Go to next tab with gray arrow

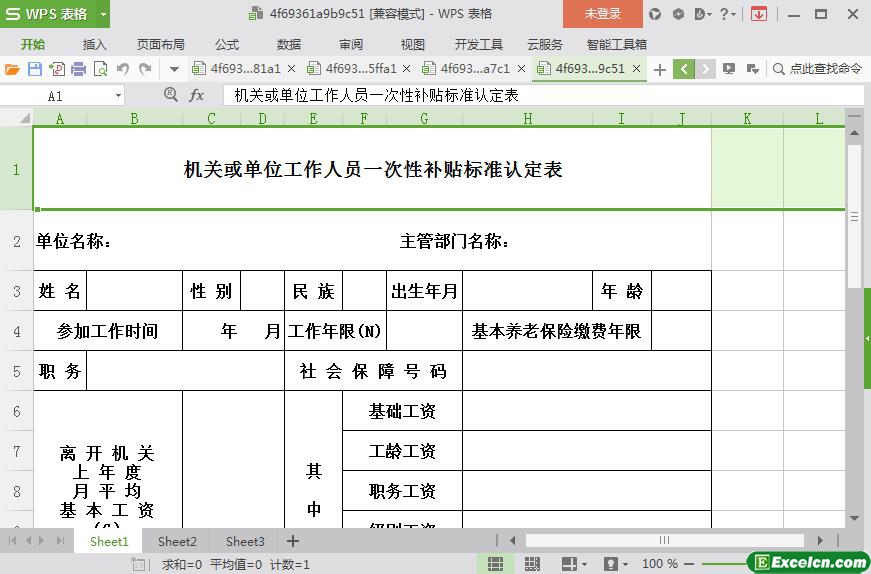pos(705,69)
